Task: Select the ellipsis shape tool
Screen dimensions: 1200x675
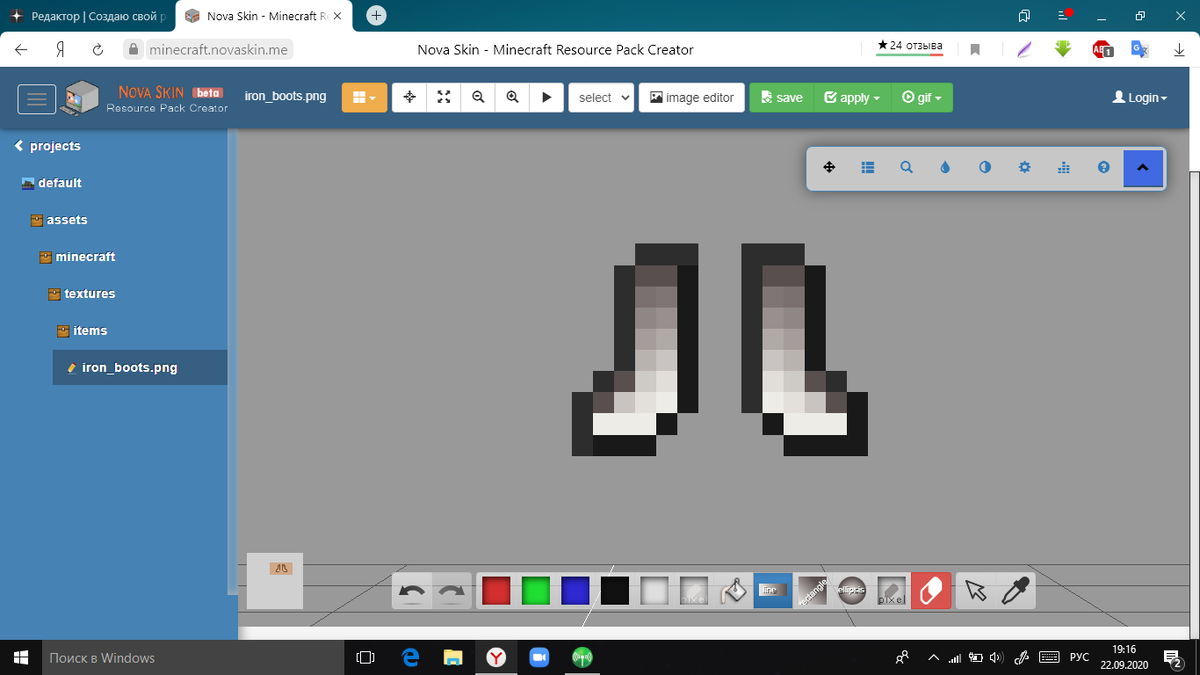Action: 851,591
